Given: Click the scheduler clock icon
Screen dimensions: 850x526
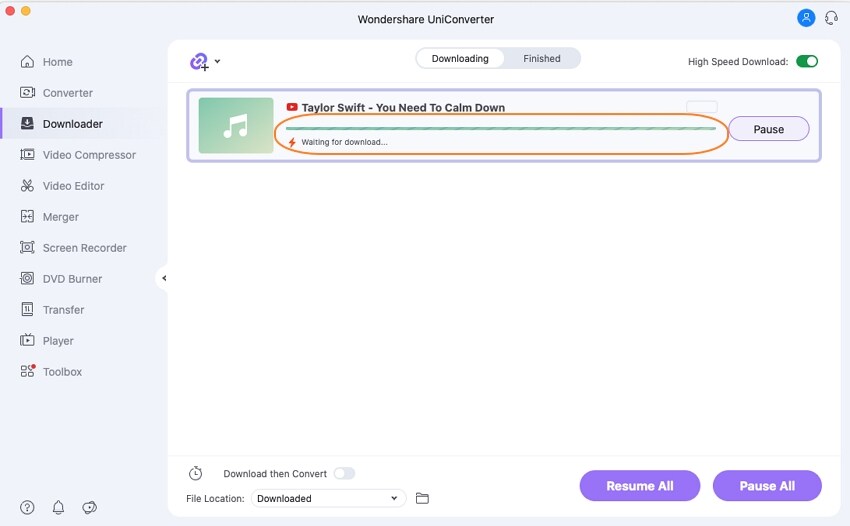Looking at the screenshot, I should point(195,473).
